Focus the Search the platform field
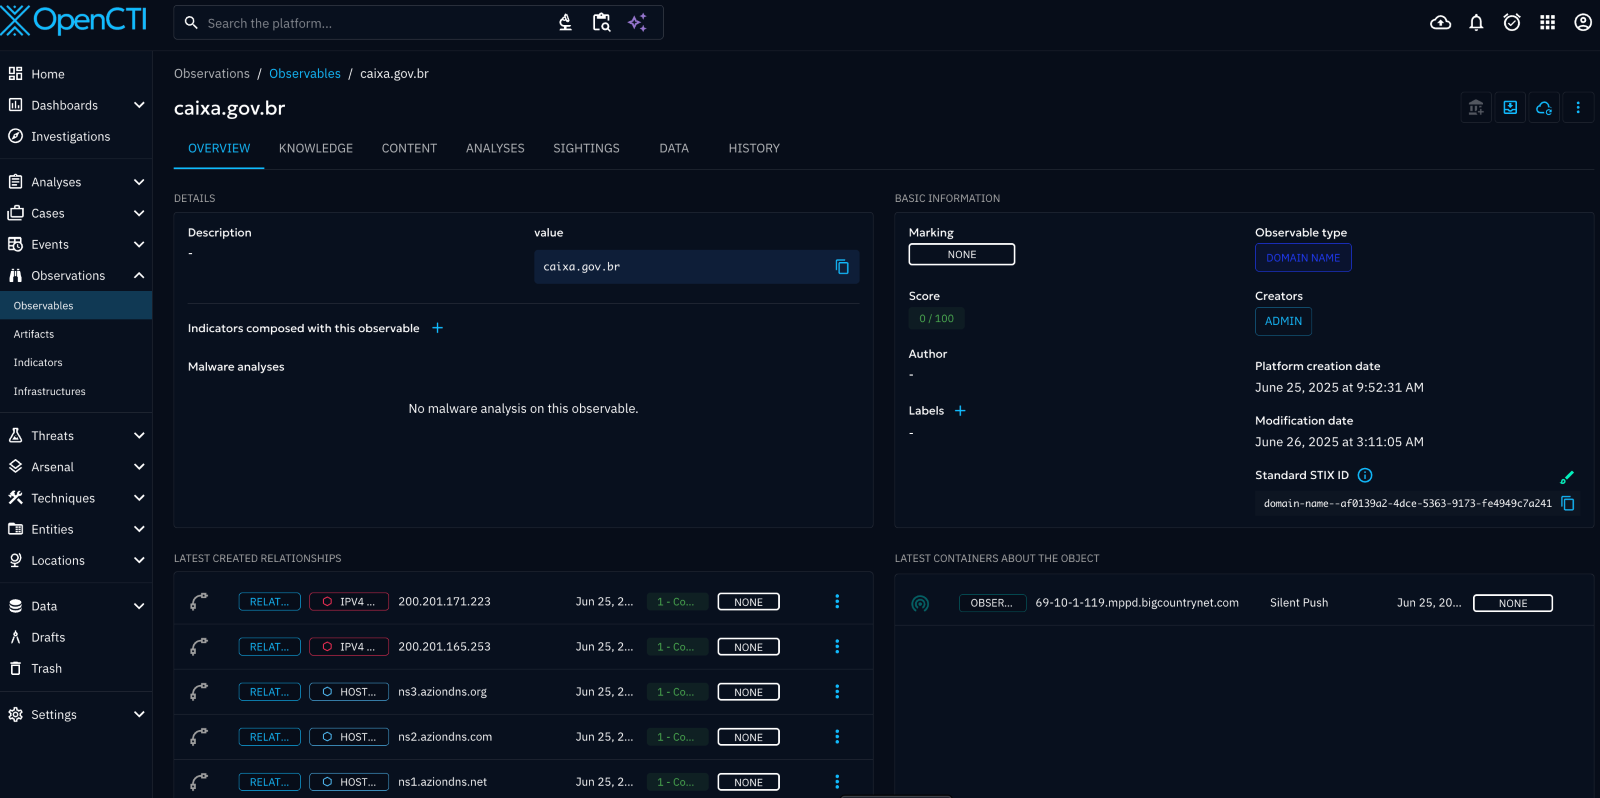The width and height of the screenshot is (1600, 798). 375,23
